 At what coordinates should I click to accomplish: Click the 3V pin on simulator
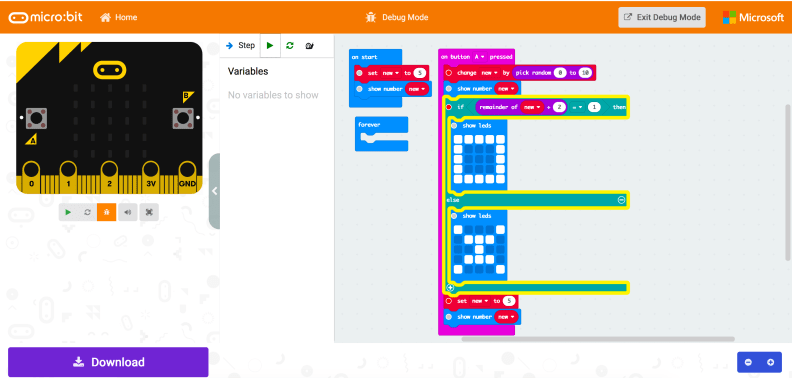click(151, 177)
